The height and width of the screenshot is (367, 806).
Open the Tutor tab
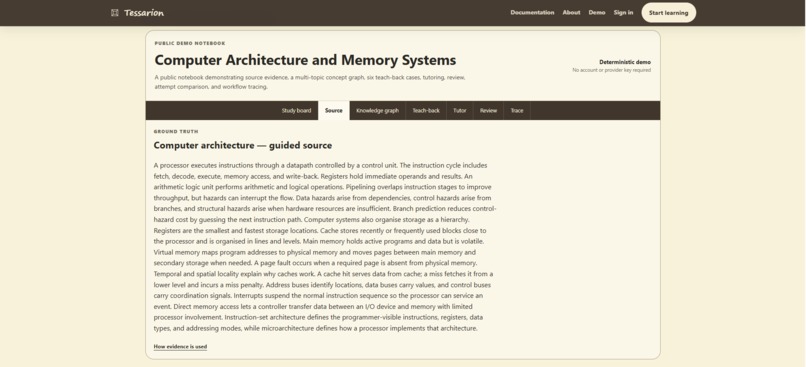coord(460,111)
